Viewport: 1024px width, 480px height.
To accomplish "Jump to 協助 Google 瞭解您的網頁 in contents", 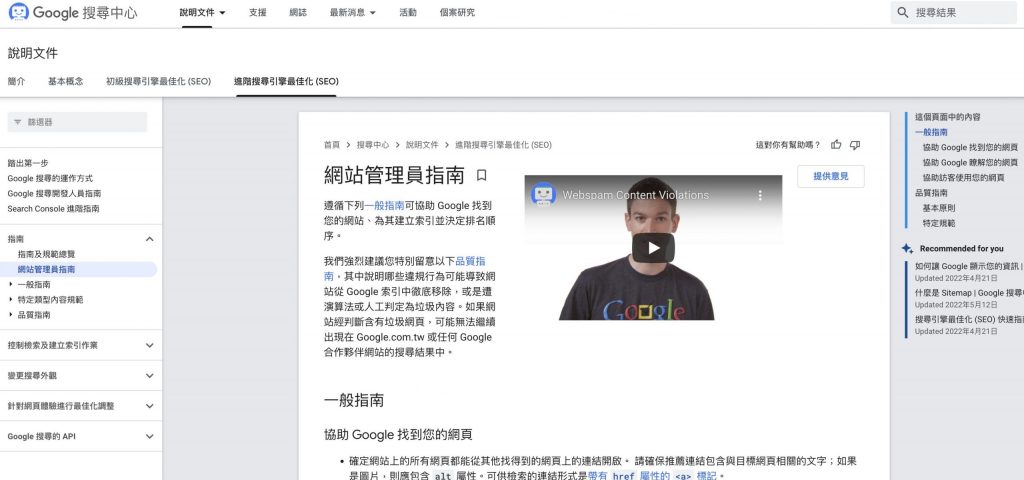I will pos(970,163).
